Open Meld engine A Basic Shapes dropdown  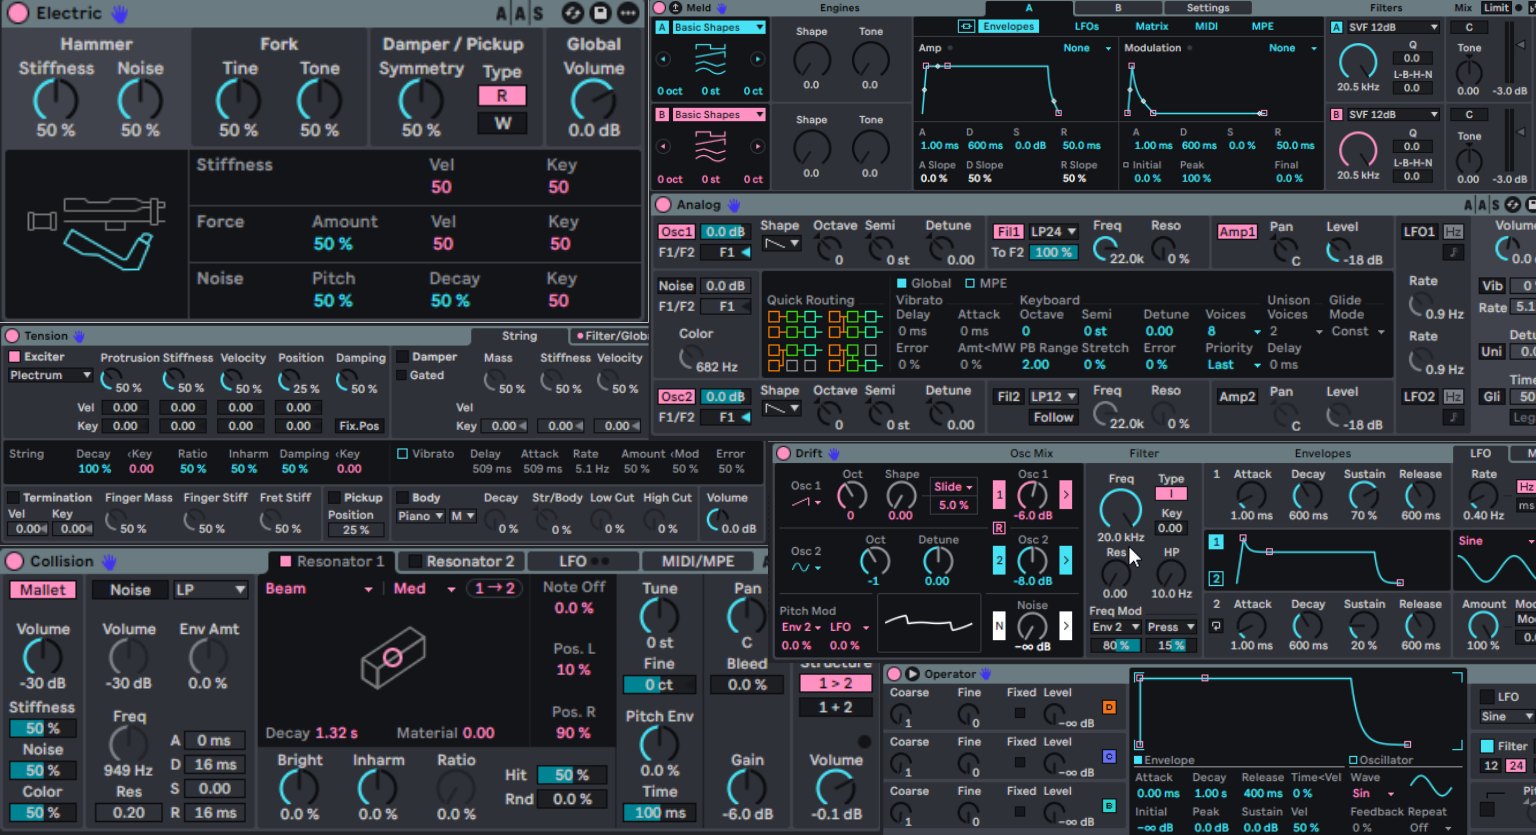point(718,27)
